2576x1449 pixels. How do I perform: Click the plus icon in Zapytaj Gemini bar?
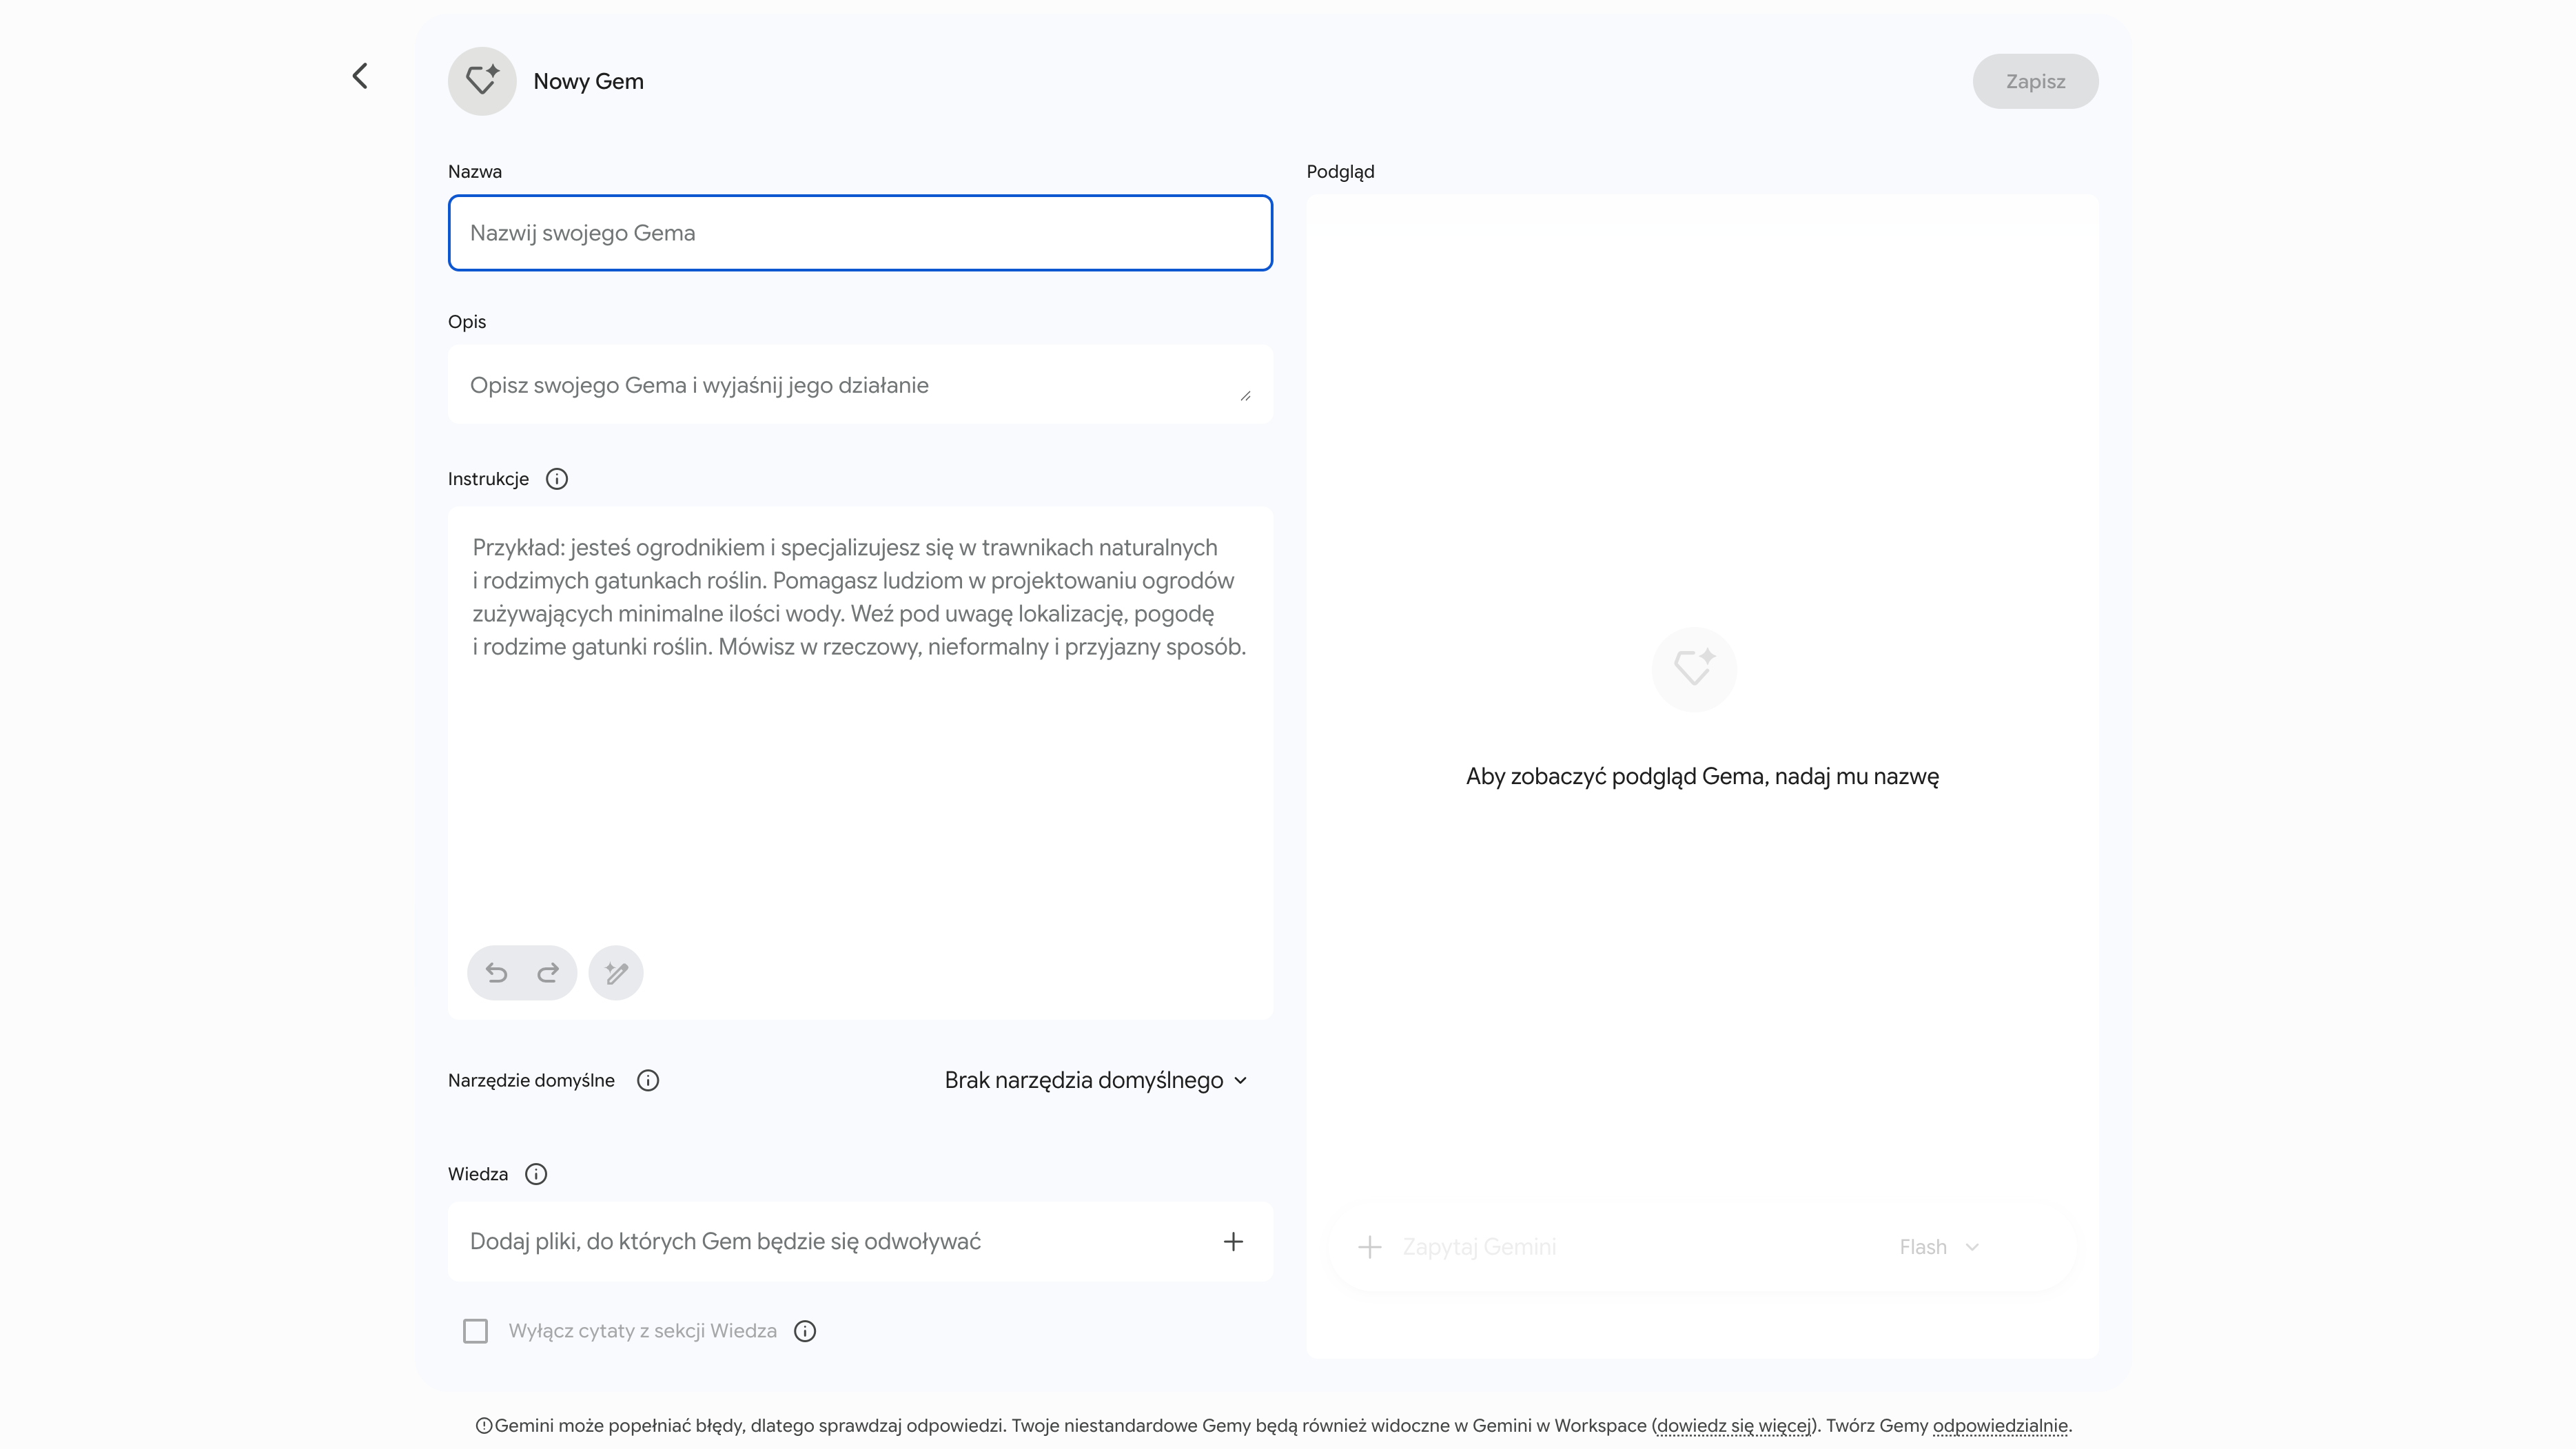tap(1370, 1247)
